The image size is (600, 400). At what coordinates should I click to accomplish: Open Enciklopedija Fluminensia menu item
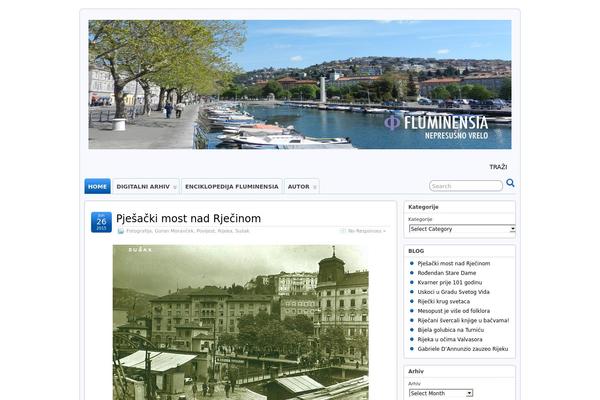[x=231, y=186]
